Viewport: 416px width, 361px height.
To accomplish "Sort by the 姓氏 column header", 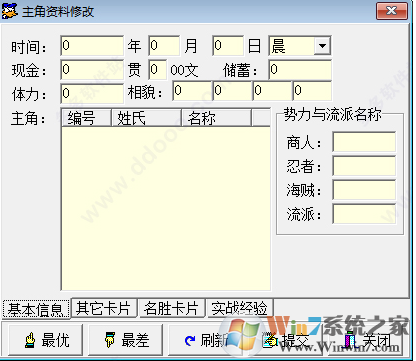I will 146,118.
